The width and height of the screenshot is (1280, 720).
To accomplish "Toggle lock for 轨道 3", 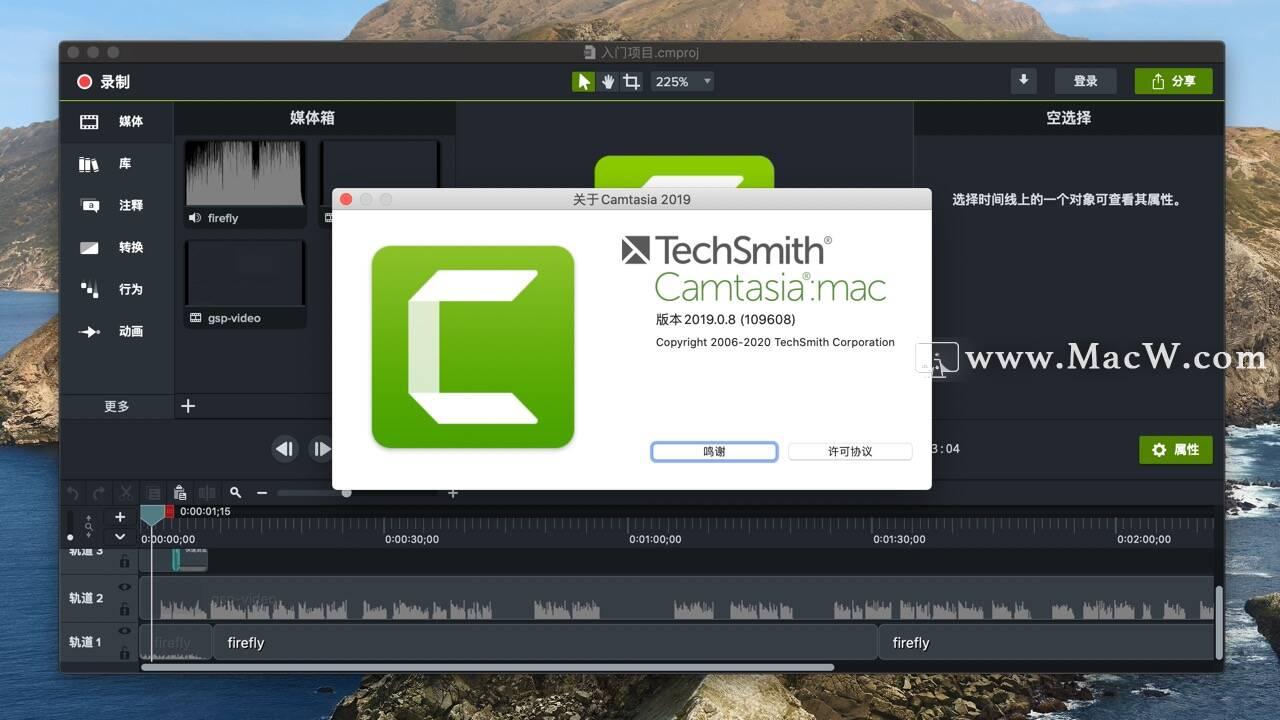I will pyautogui.click(x=125, y=562).
